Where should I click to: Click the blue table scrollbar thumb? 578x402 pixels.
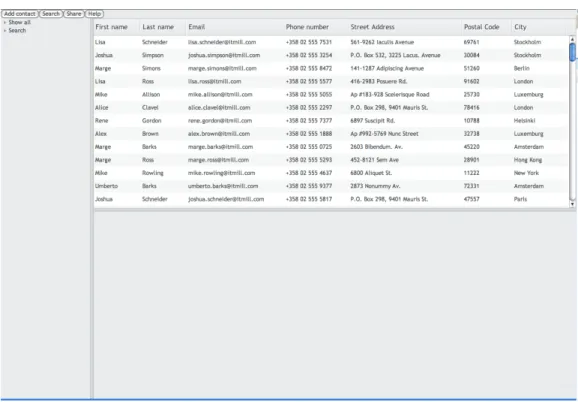(572, 52)
